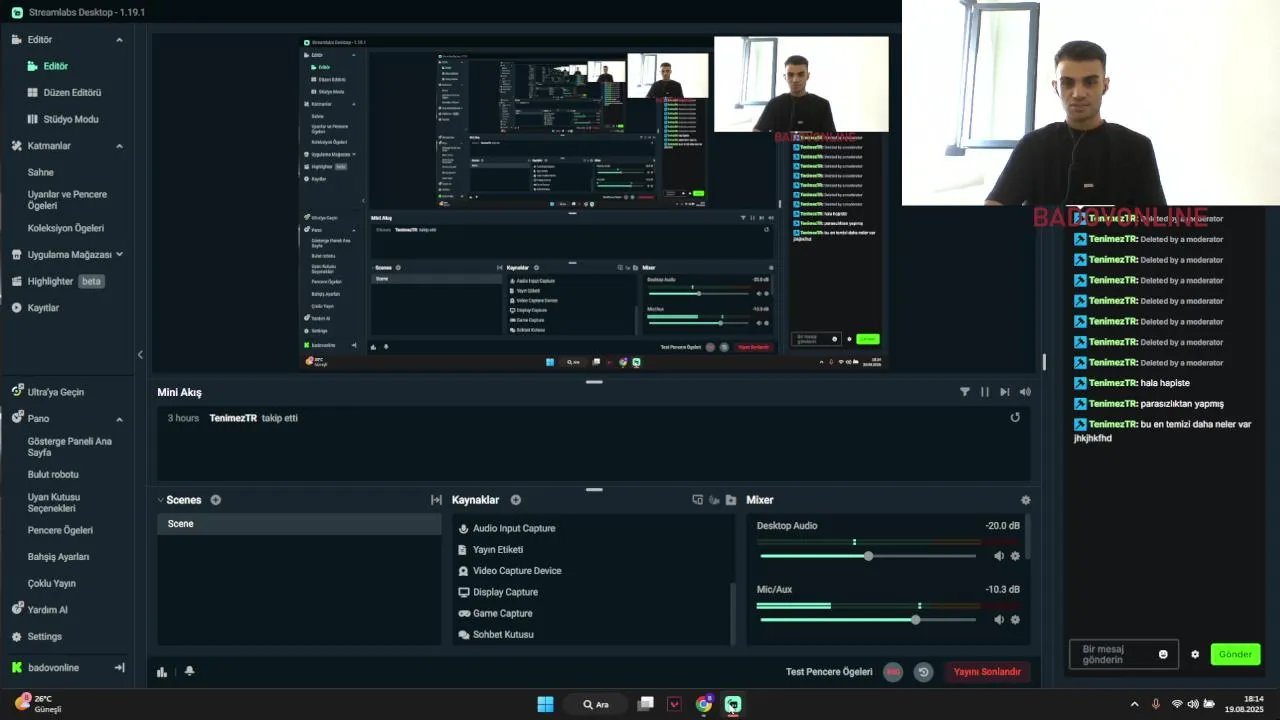Add a new scene
1280x720 pixels.
pyautogui.click(x=215, y=500)
